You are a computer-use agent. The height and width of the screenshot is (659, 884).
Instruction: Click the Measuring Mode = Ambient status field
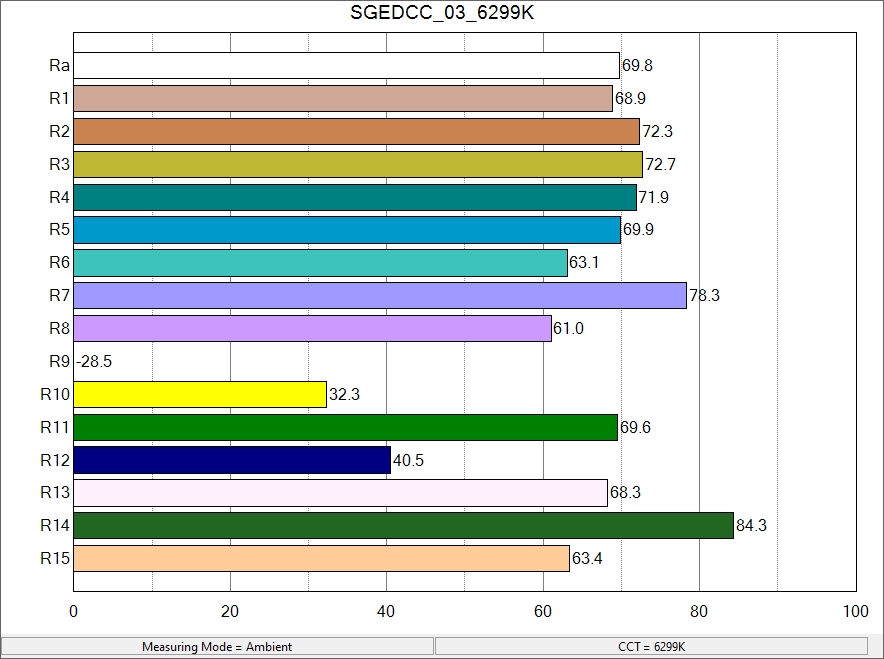point(217,647)
